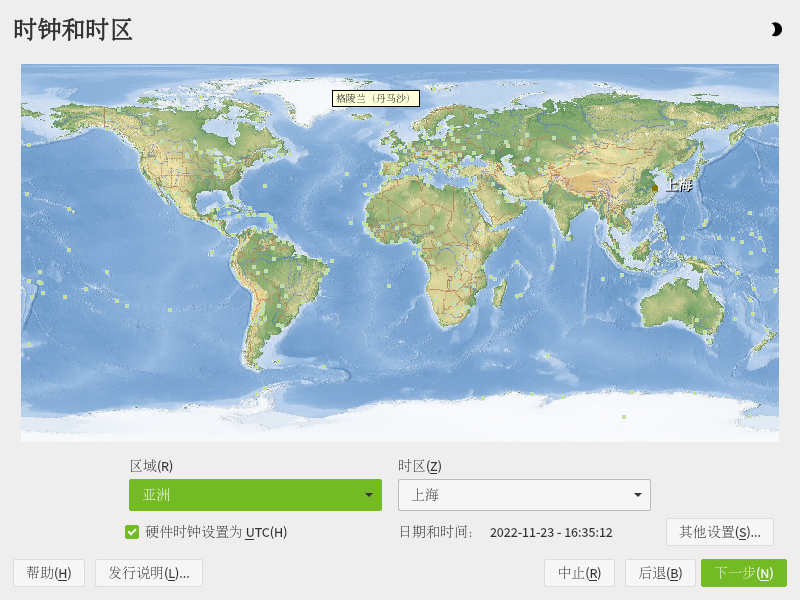The image size is (800, 600).
Task: Click the Shanghai city marker on the map
Action: pyautogui.click(x=655, y=187)
